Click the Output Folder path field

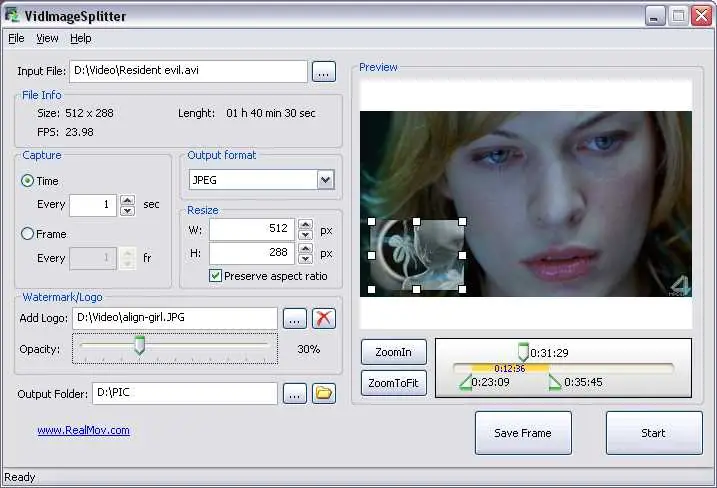pyautogui.click(x=185, y=393)
